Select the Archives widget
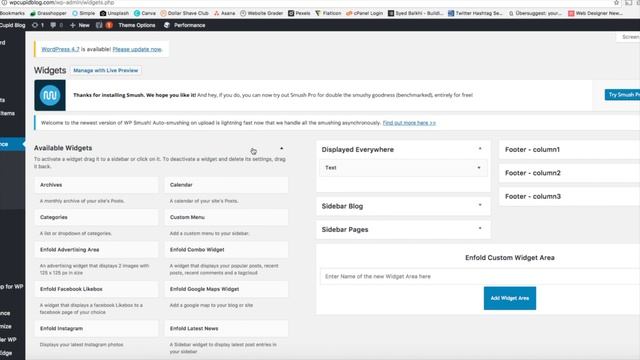The image size is (640, 360). coord(96,185)
